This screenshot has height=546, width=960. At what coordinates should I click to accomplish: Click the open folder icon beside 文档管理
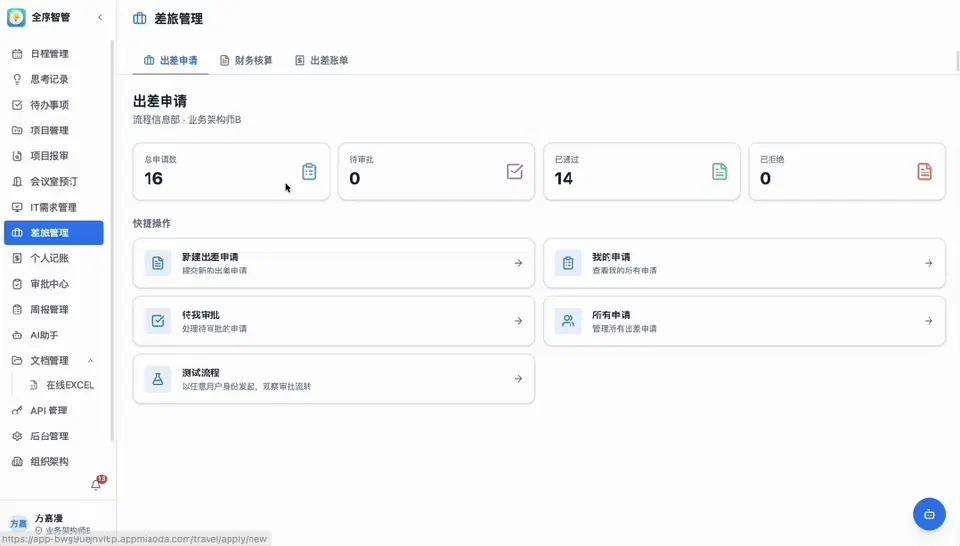coord(17,361)
